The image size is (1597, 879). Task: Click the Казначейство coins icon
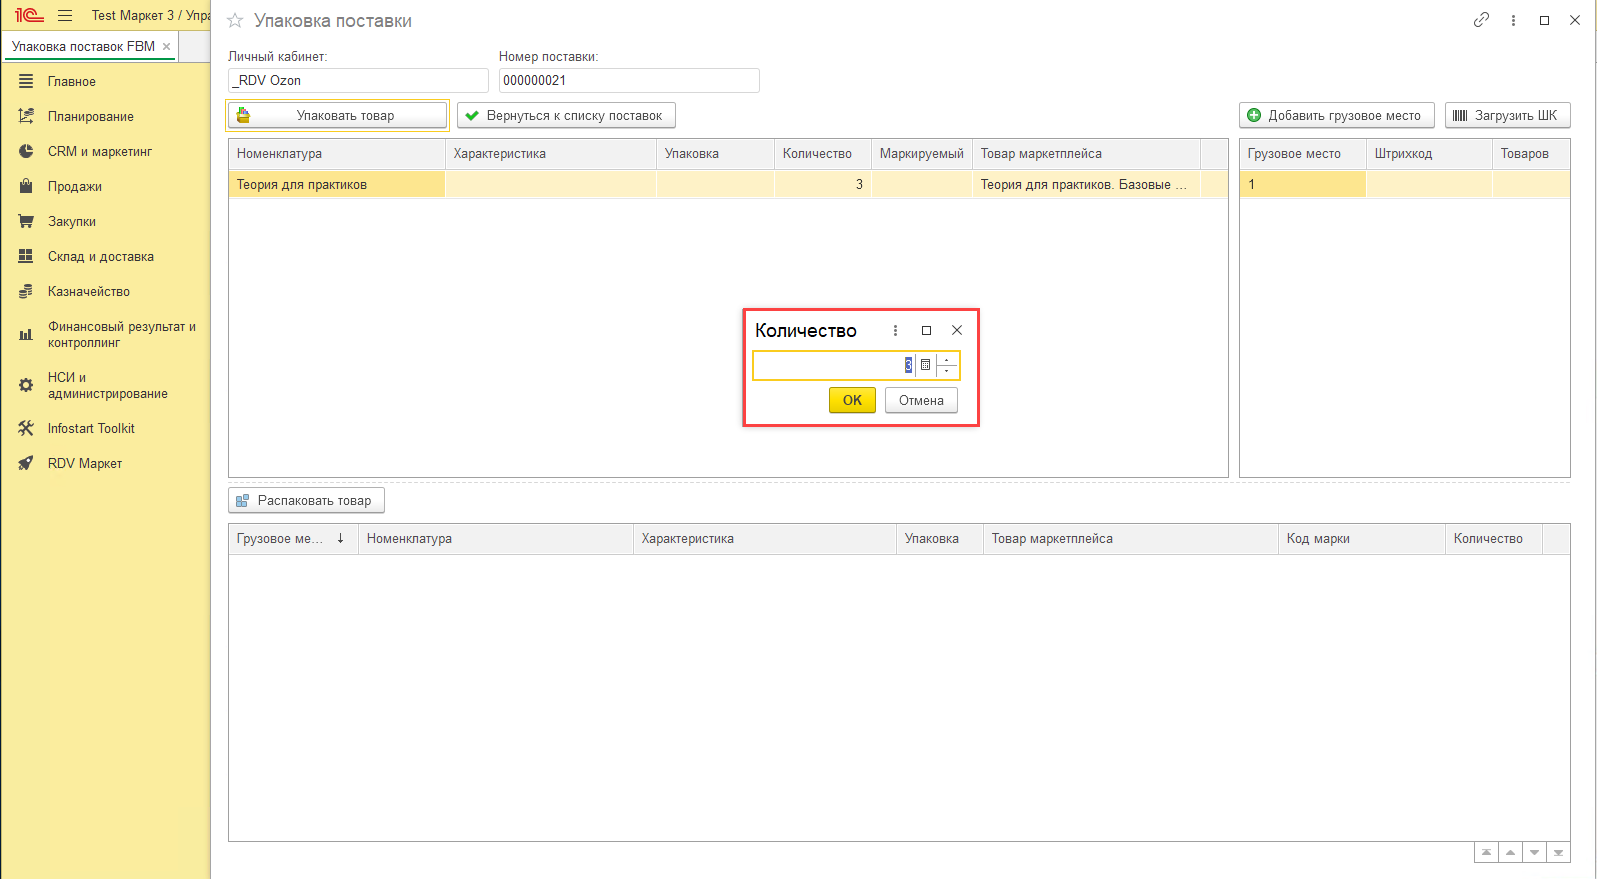[26, 291]
